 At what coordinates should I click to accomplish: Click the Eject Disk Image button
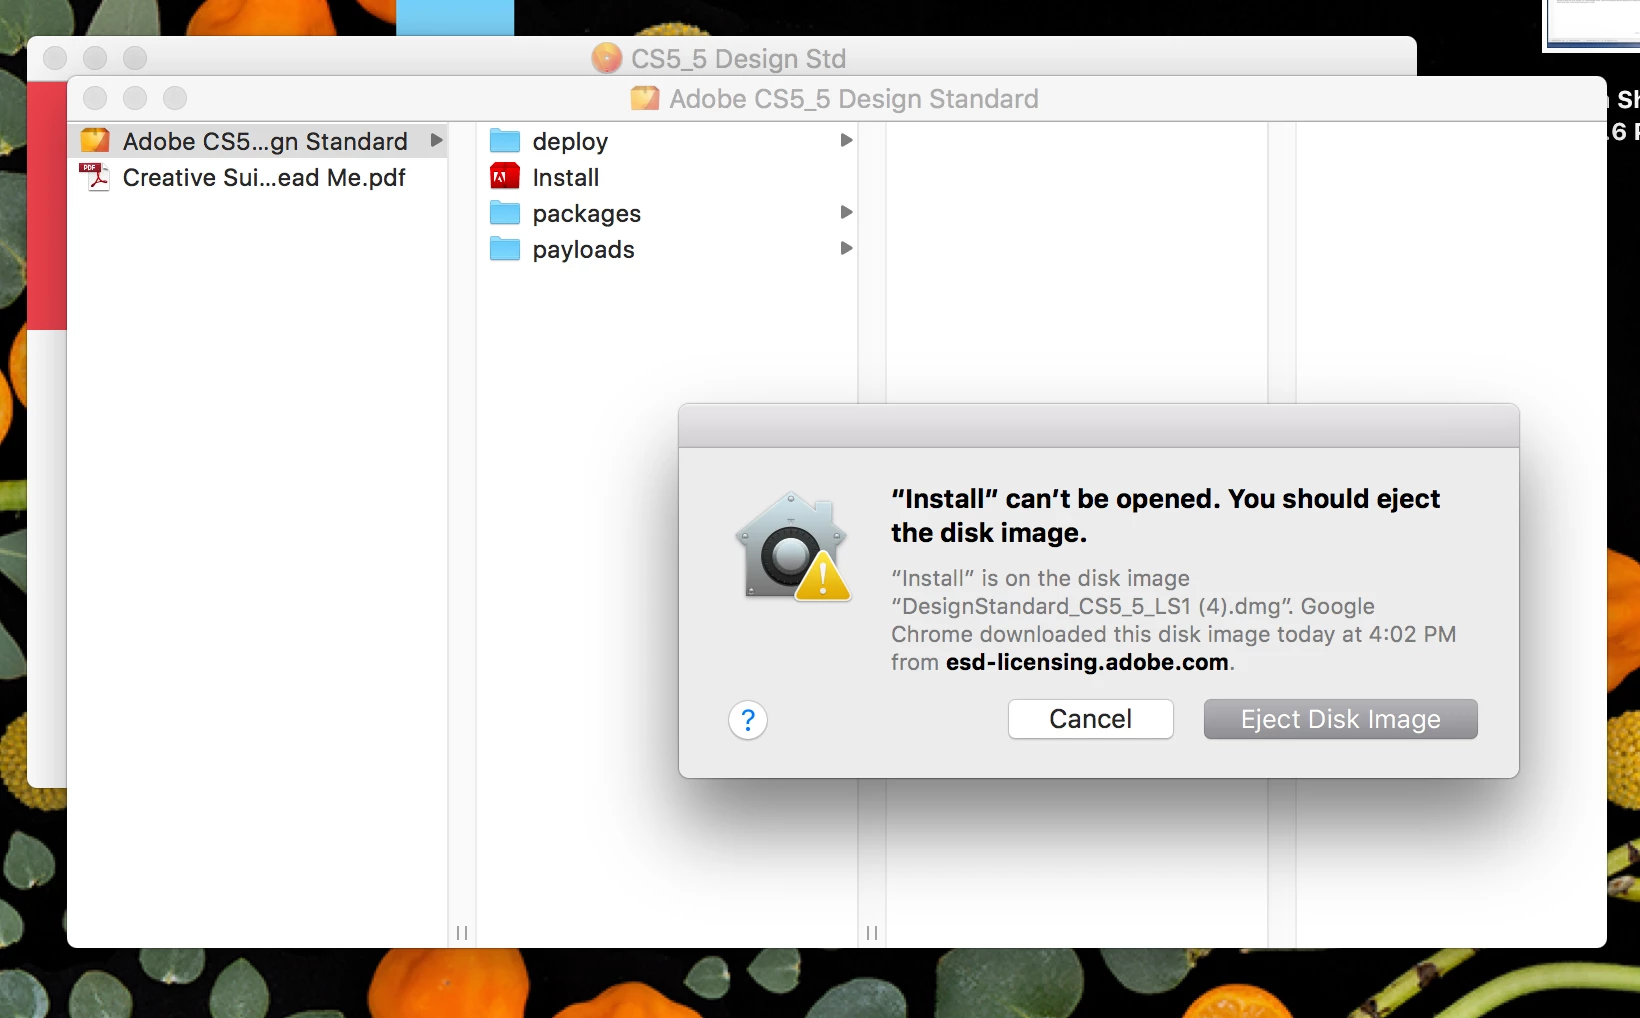click(1340, 719)
